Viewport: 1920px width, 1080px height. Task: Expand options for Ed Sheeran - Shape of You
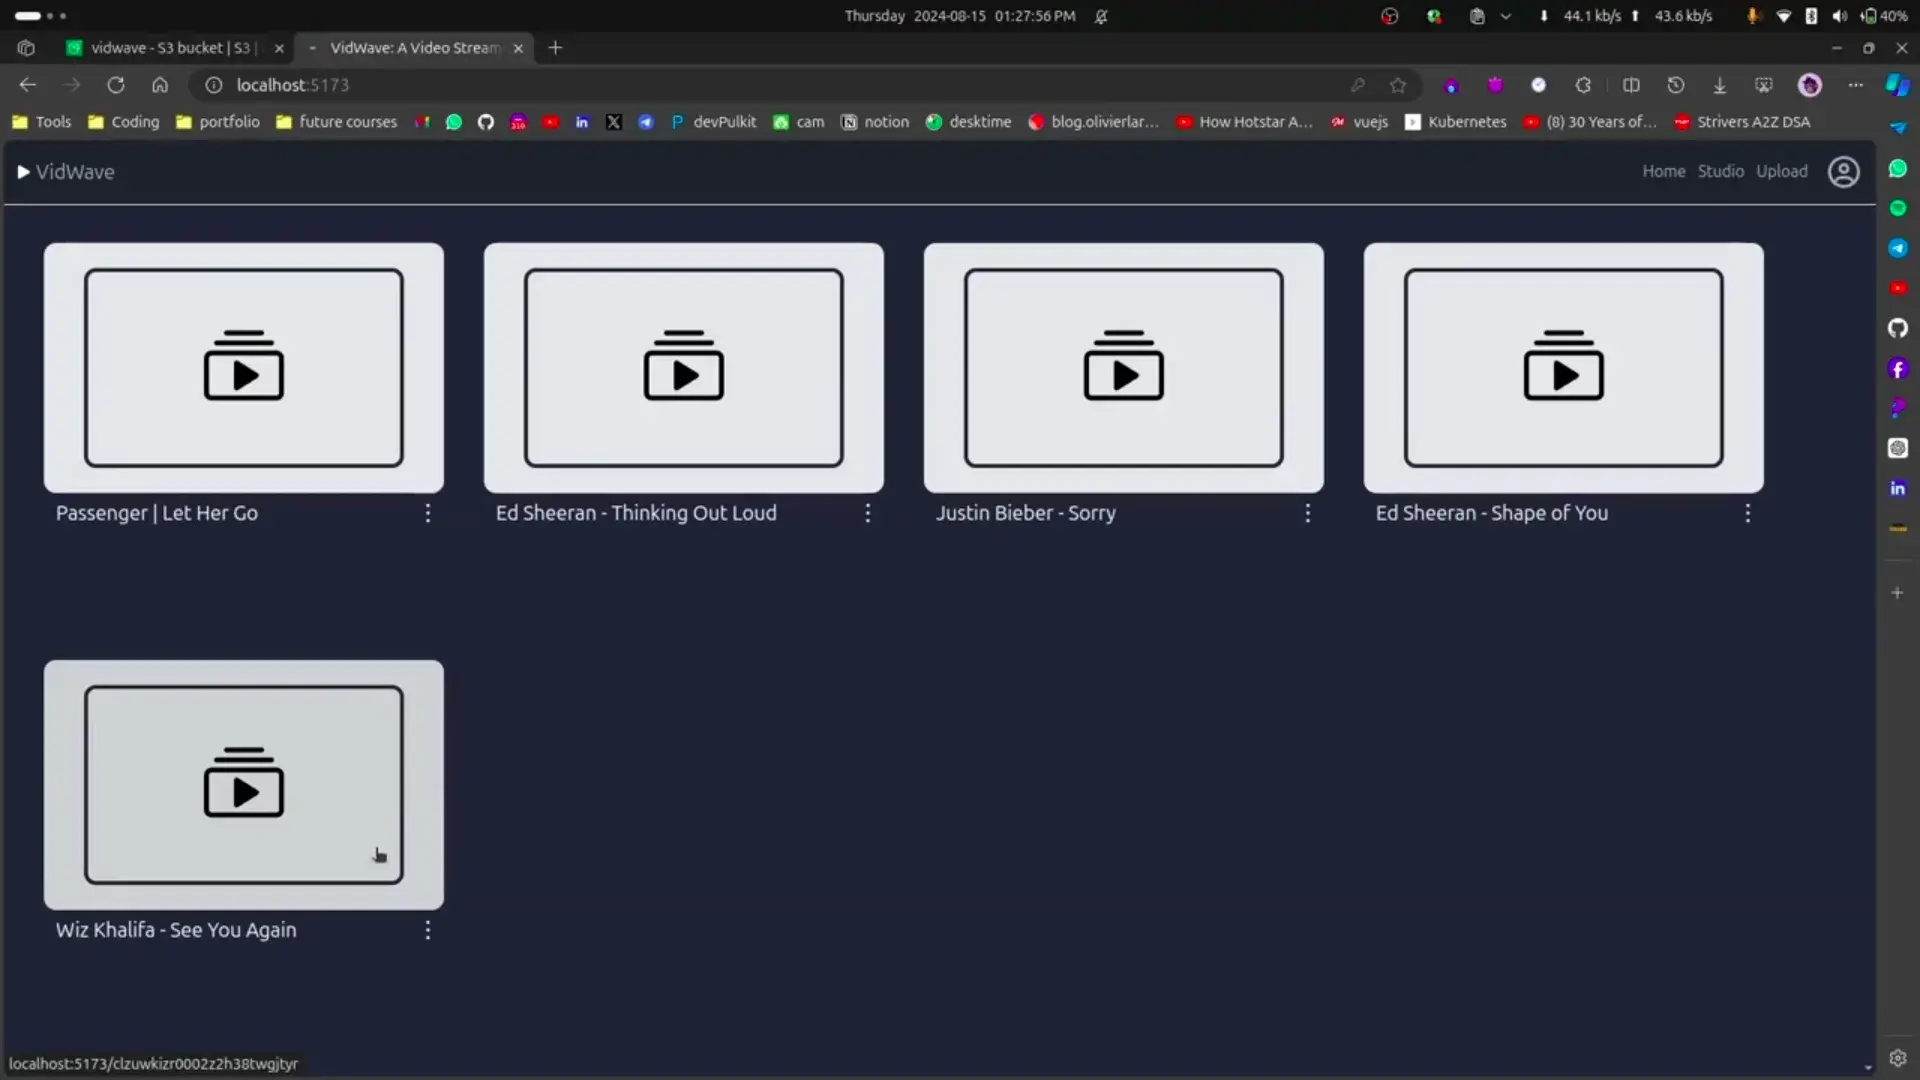coord(1747,513)
